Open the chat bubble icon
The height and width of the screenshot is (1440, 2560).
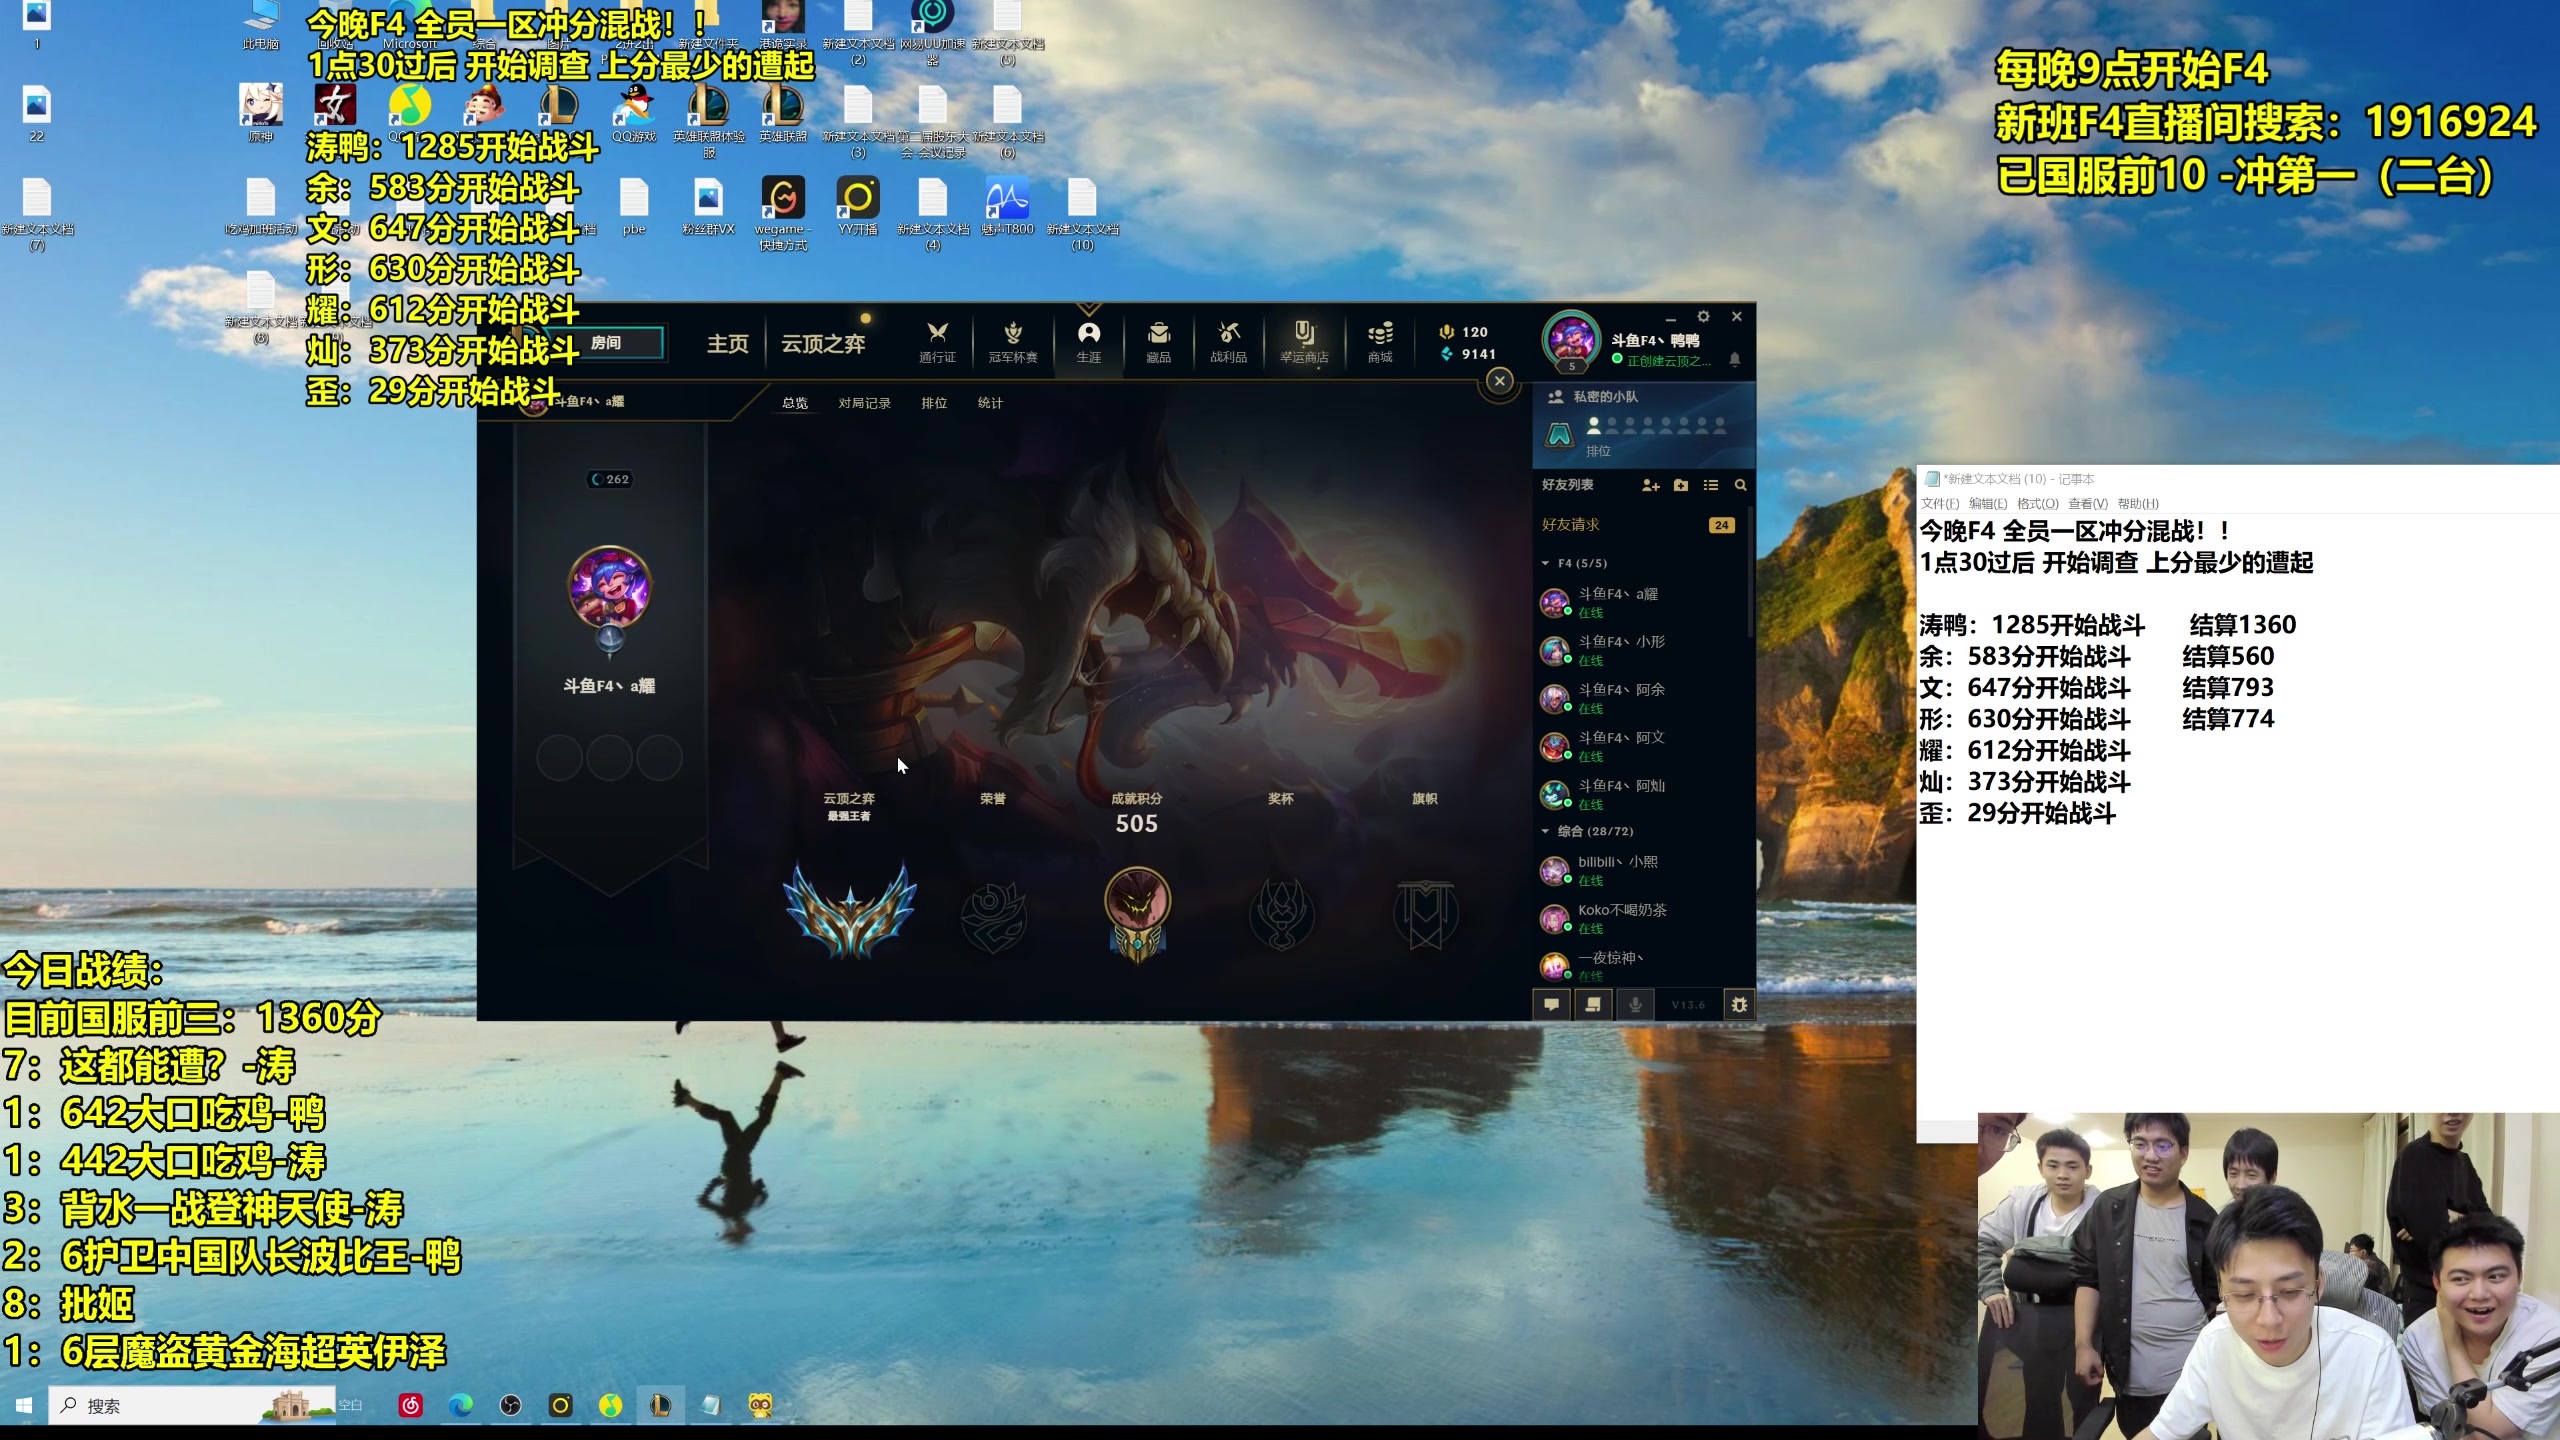(x=1552, y=1005)
